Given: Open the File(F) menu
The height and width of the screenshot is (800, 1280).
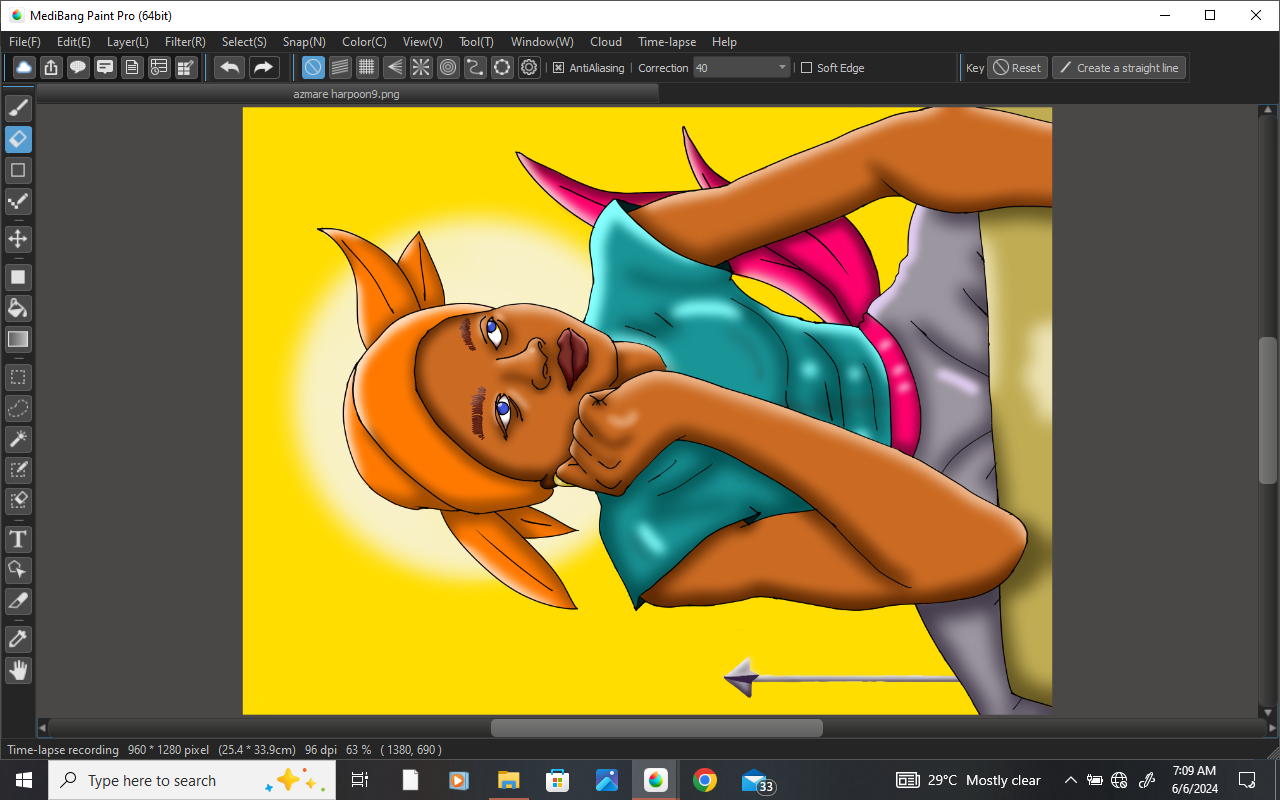Looking at the screenshot, I should [x=25, y=42].
